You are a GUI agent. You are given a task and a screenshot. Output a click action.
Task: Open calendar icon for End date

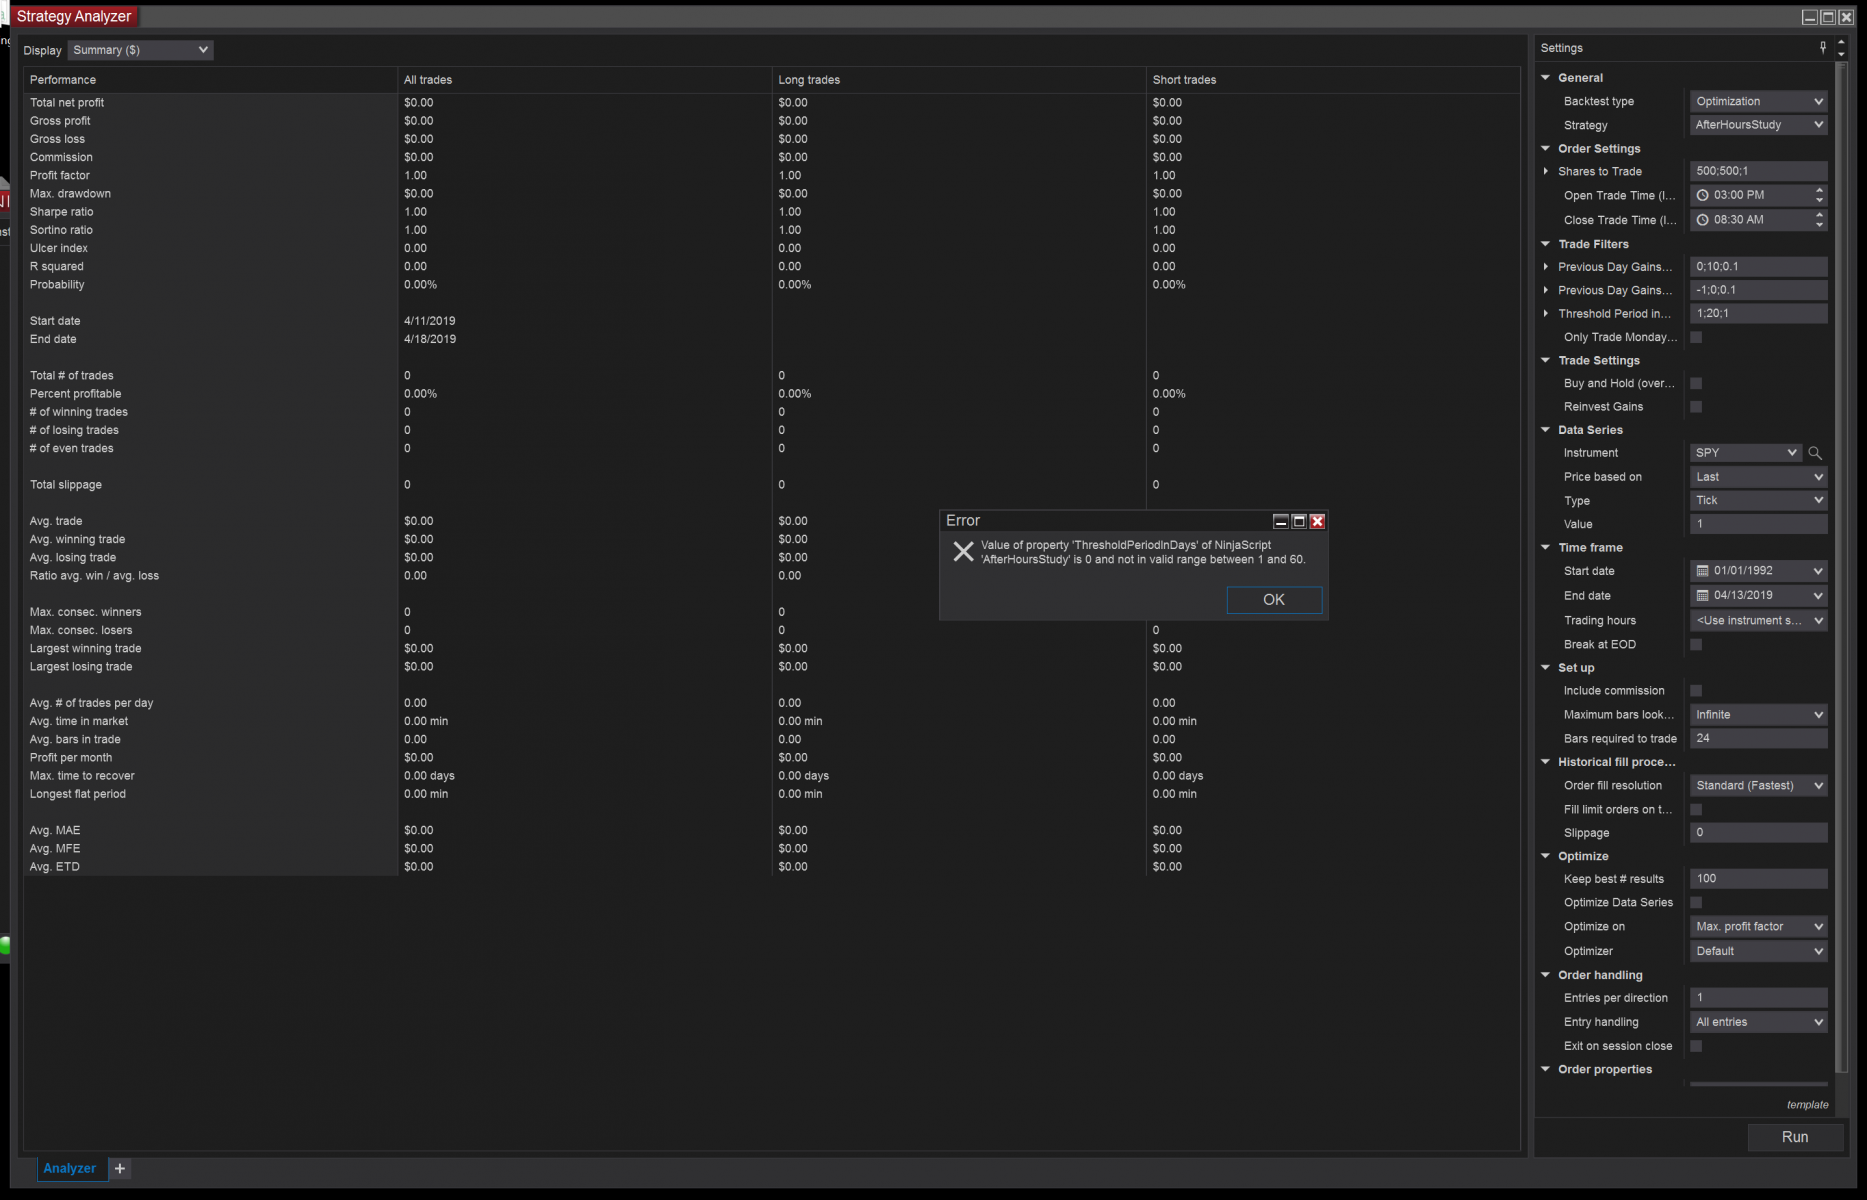(x=1702, y=595)
